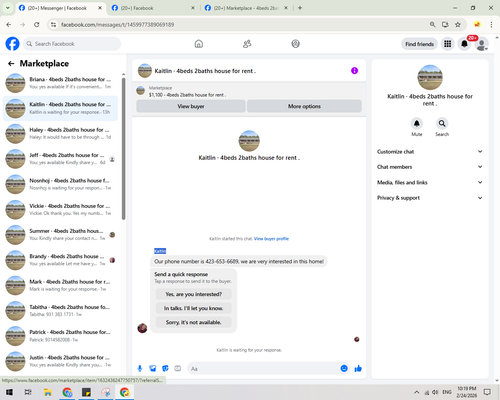
Task: Switch to the Marketplace - 4beds tab
Action: pos(246,8)
